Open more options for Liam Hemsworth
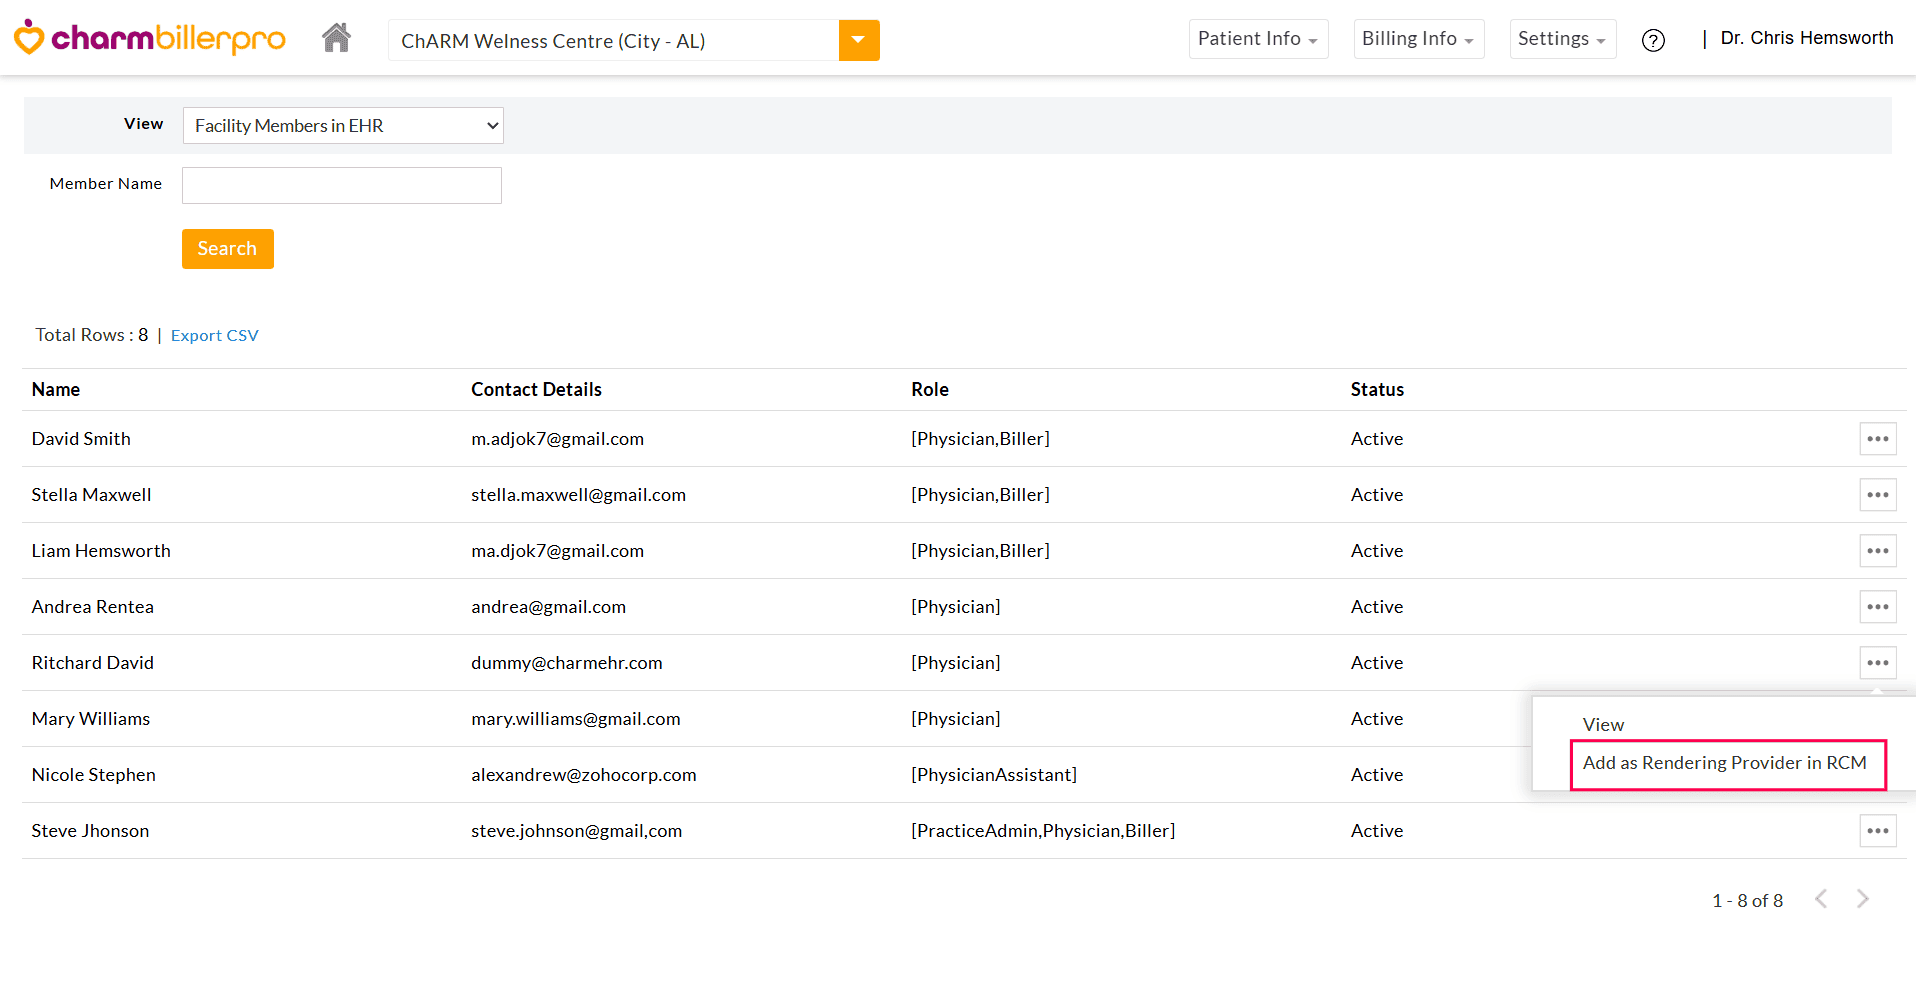The width and height of the screenshot is (1916, 983). 1878,551
